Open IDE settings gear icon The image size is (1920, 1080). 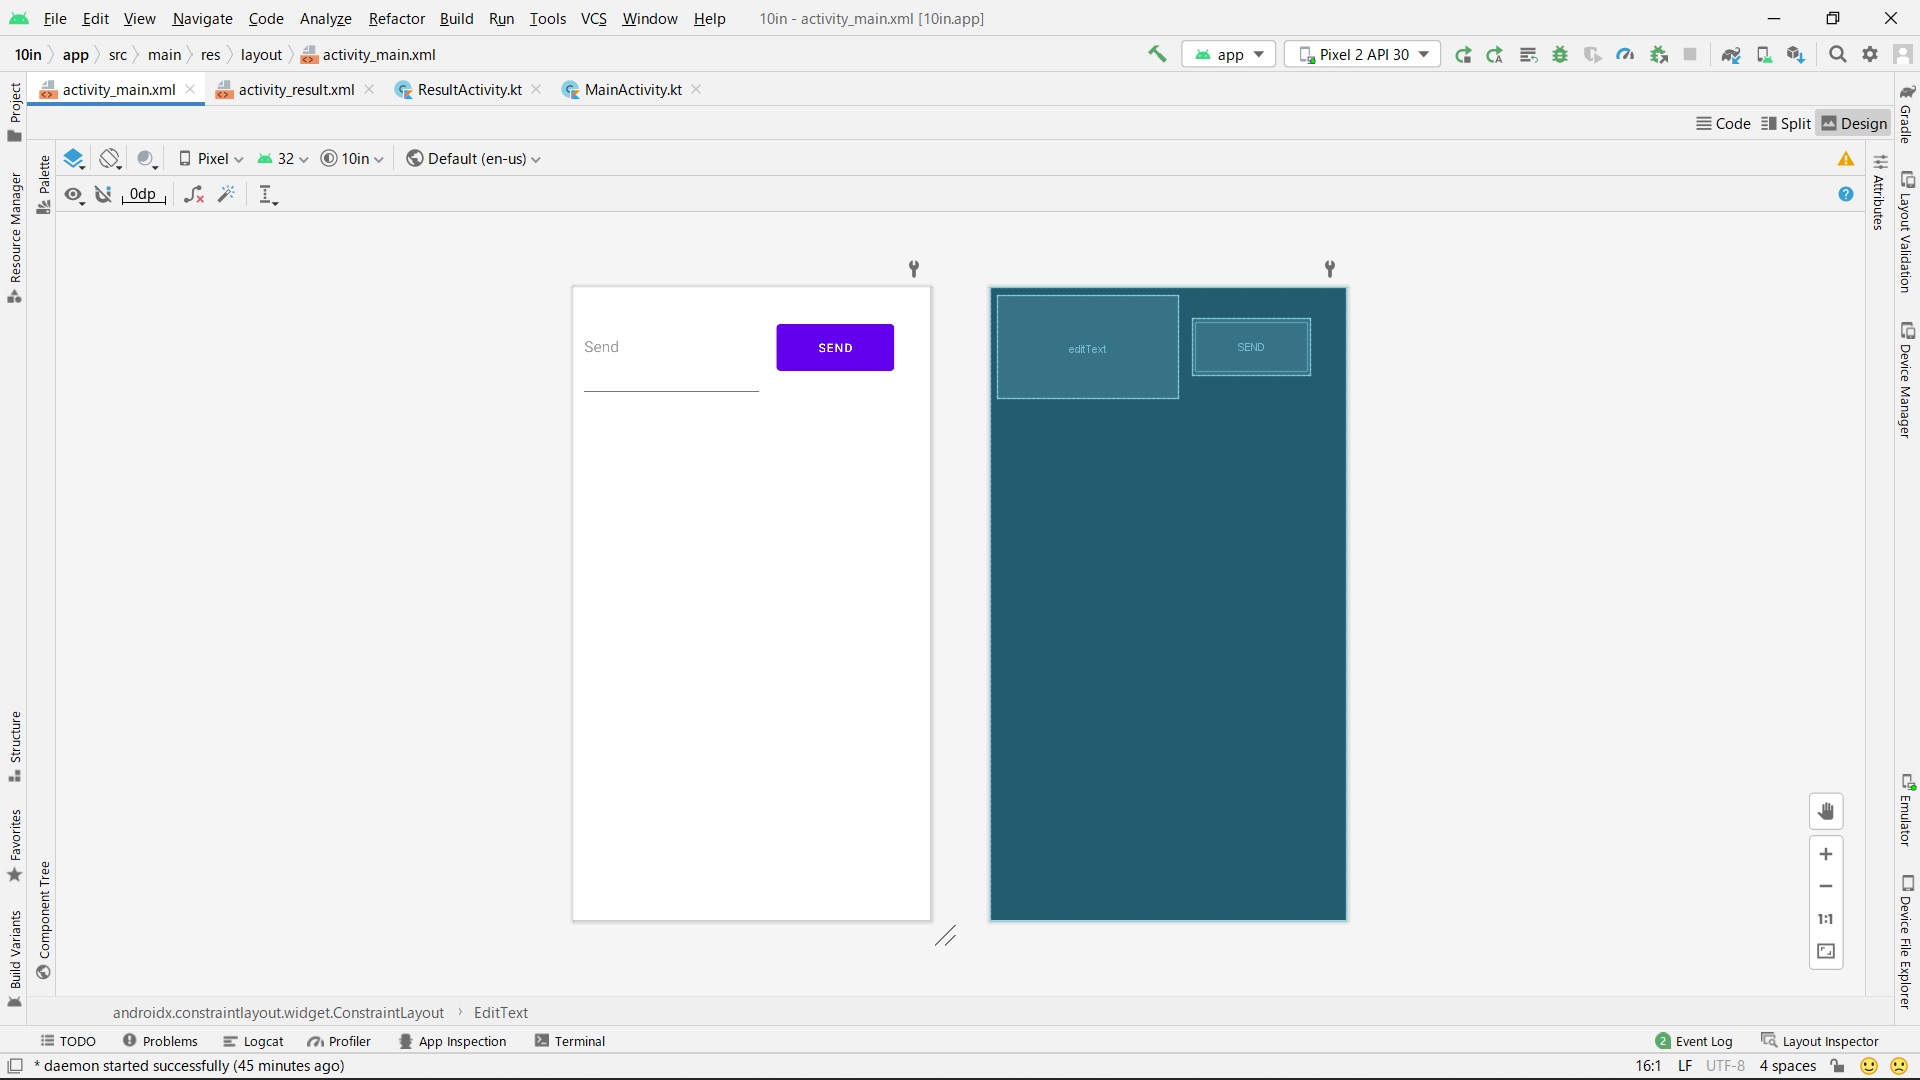[1870, 55]
